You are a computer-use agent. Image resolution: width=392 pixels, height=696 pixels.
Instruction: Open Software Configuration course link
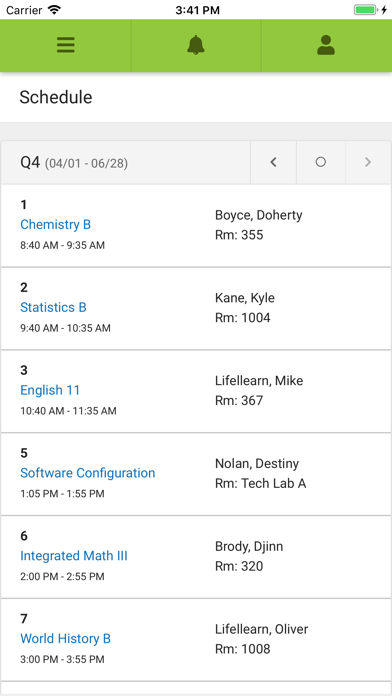pyautogui.click(x=88, y=473)
